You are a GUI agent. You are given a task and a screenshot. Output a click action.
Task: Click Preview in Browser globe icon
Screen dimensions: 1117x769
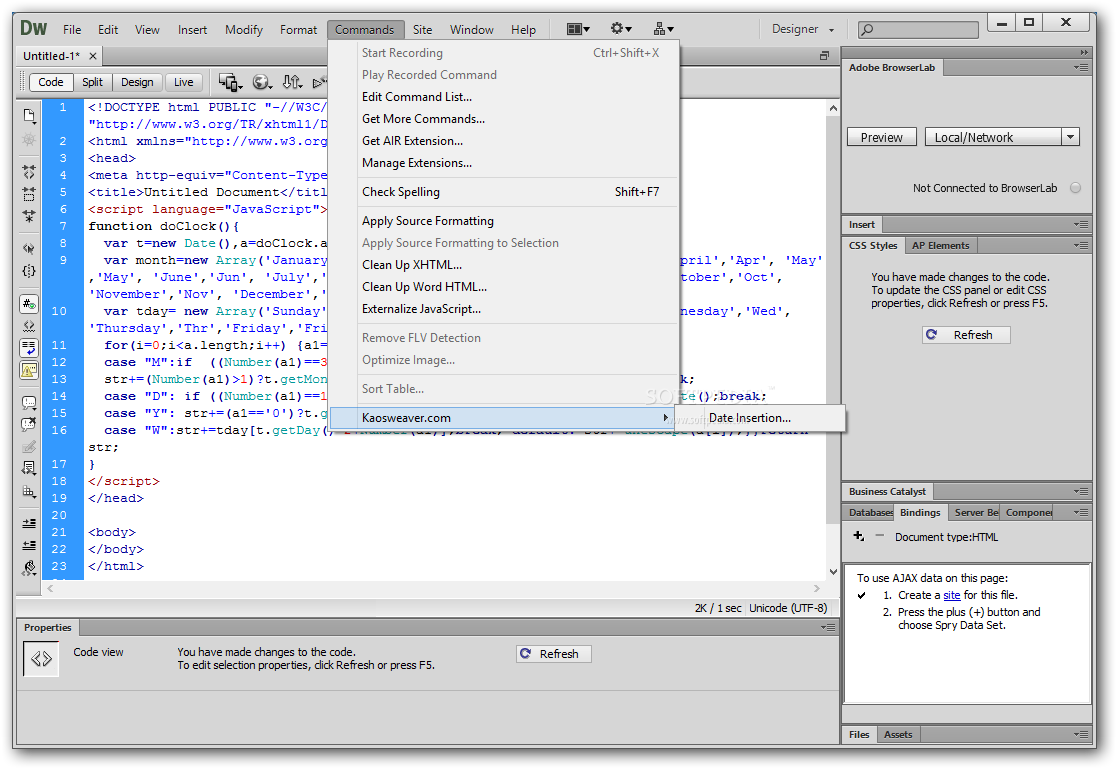[x=262, y=83]
